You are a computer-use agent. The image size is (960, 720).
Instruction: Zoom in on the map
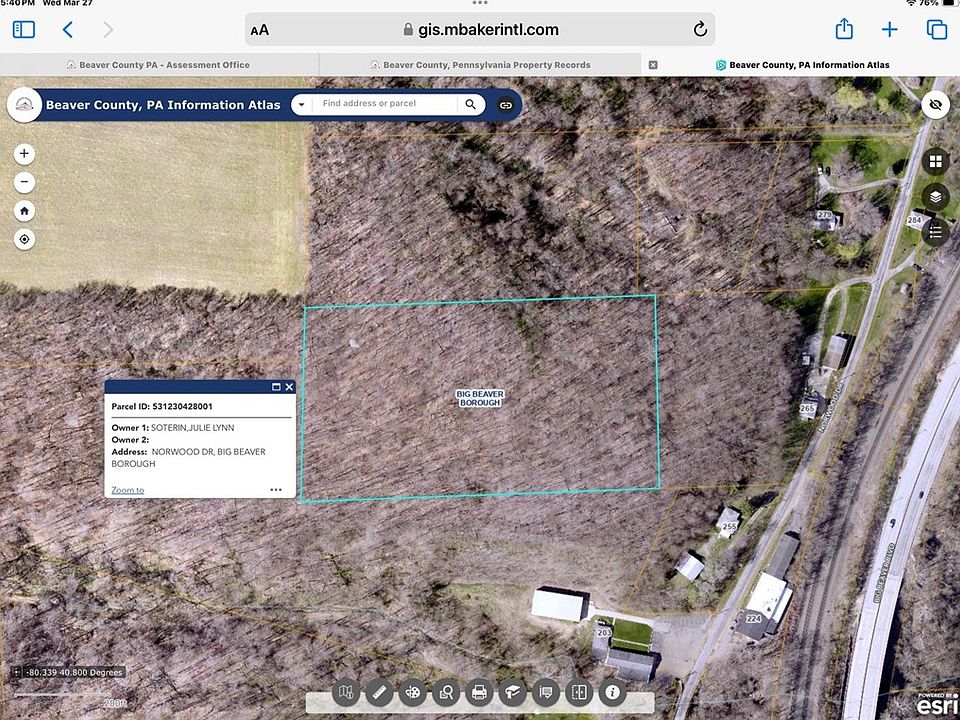pyautogui.click(x=24, y=154)
